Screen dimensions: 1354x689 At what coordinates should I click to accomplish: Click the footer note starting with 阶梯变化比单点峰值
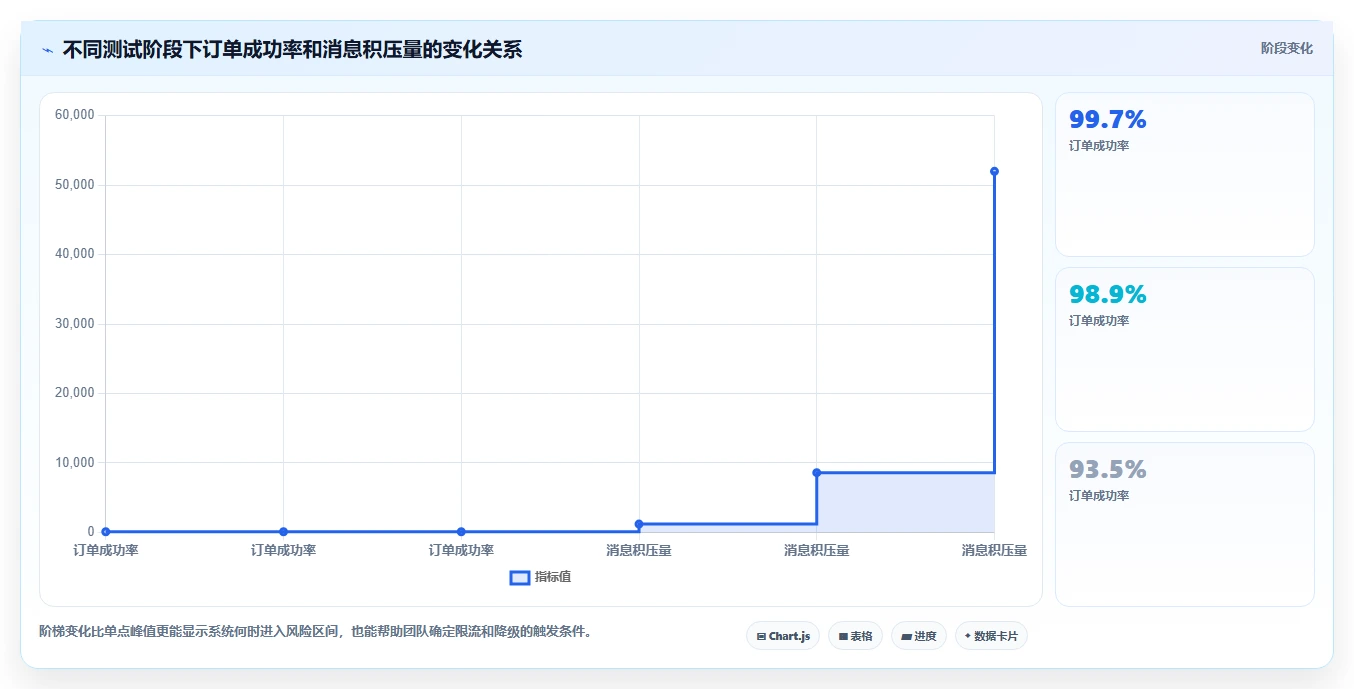click(x=316, y=631)
